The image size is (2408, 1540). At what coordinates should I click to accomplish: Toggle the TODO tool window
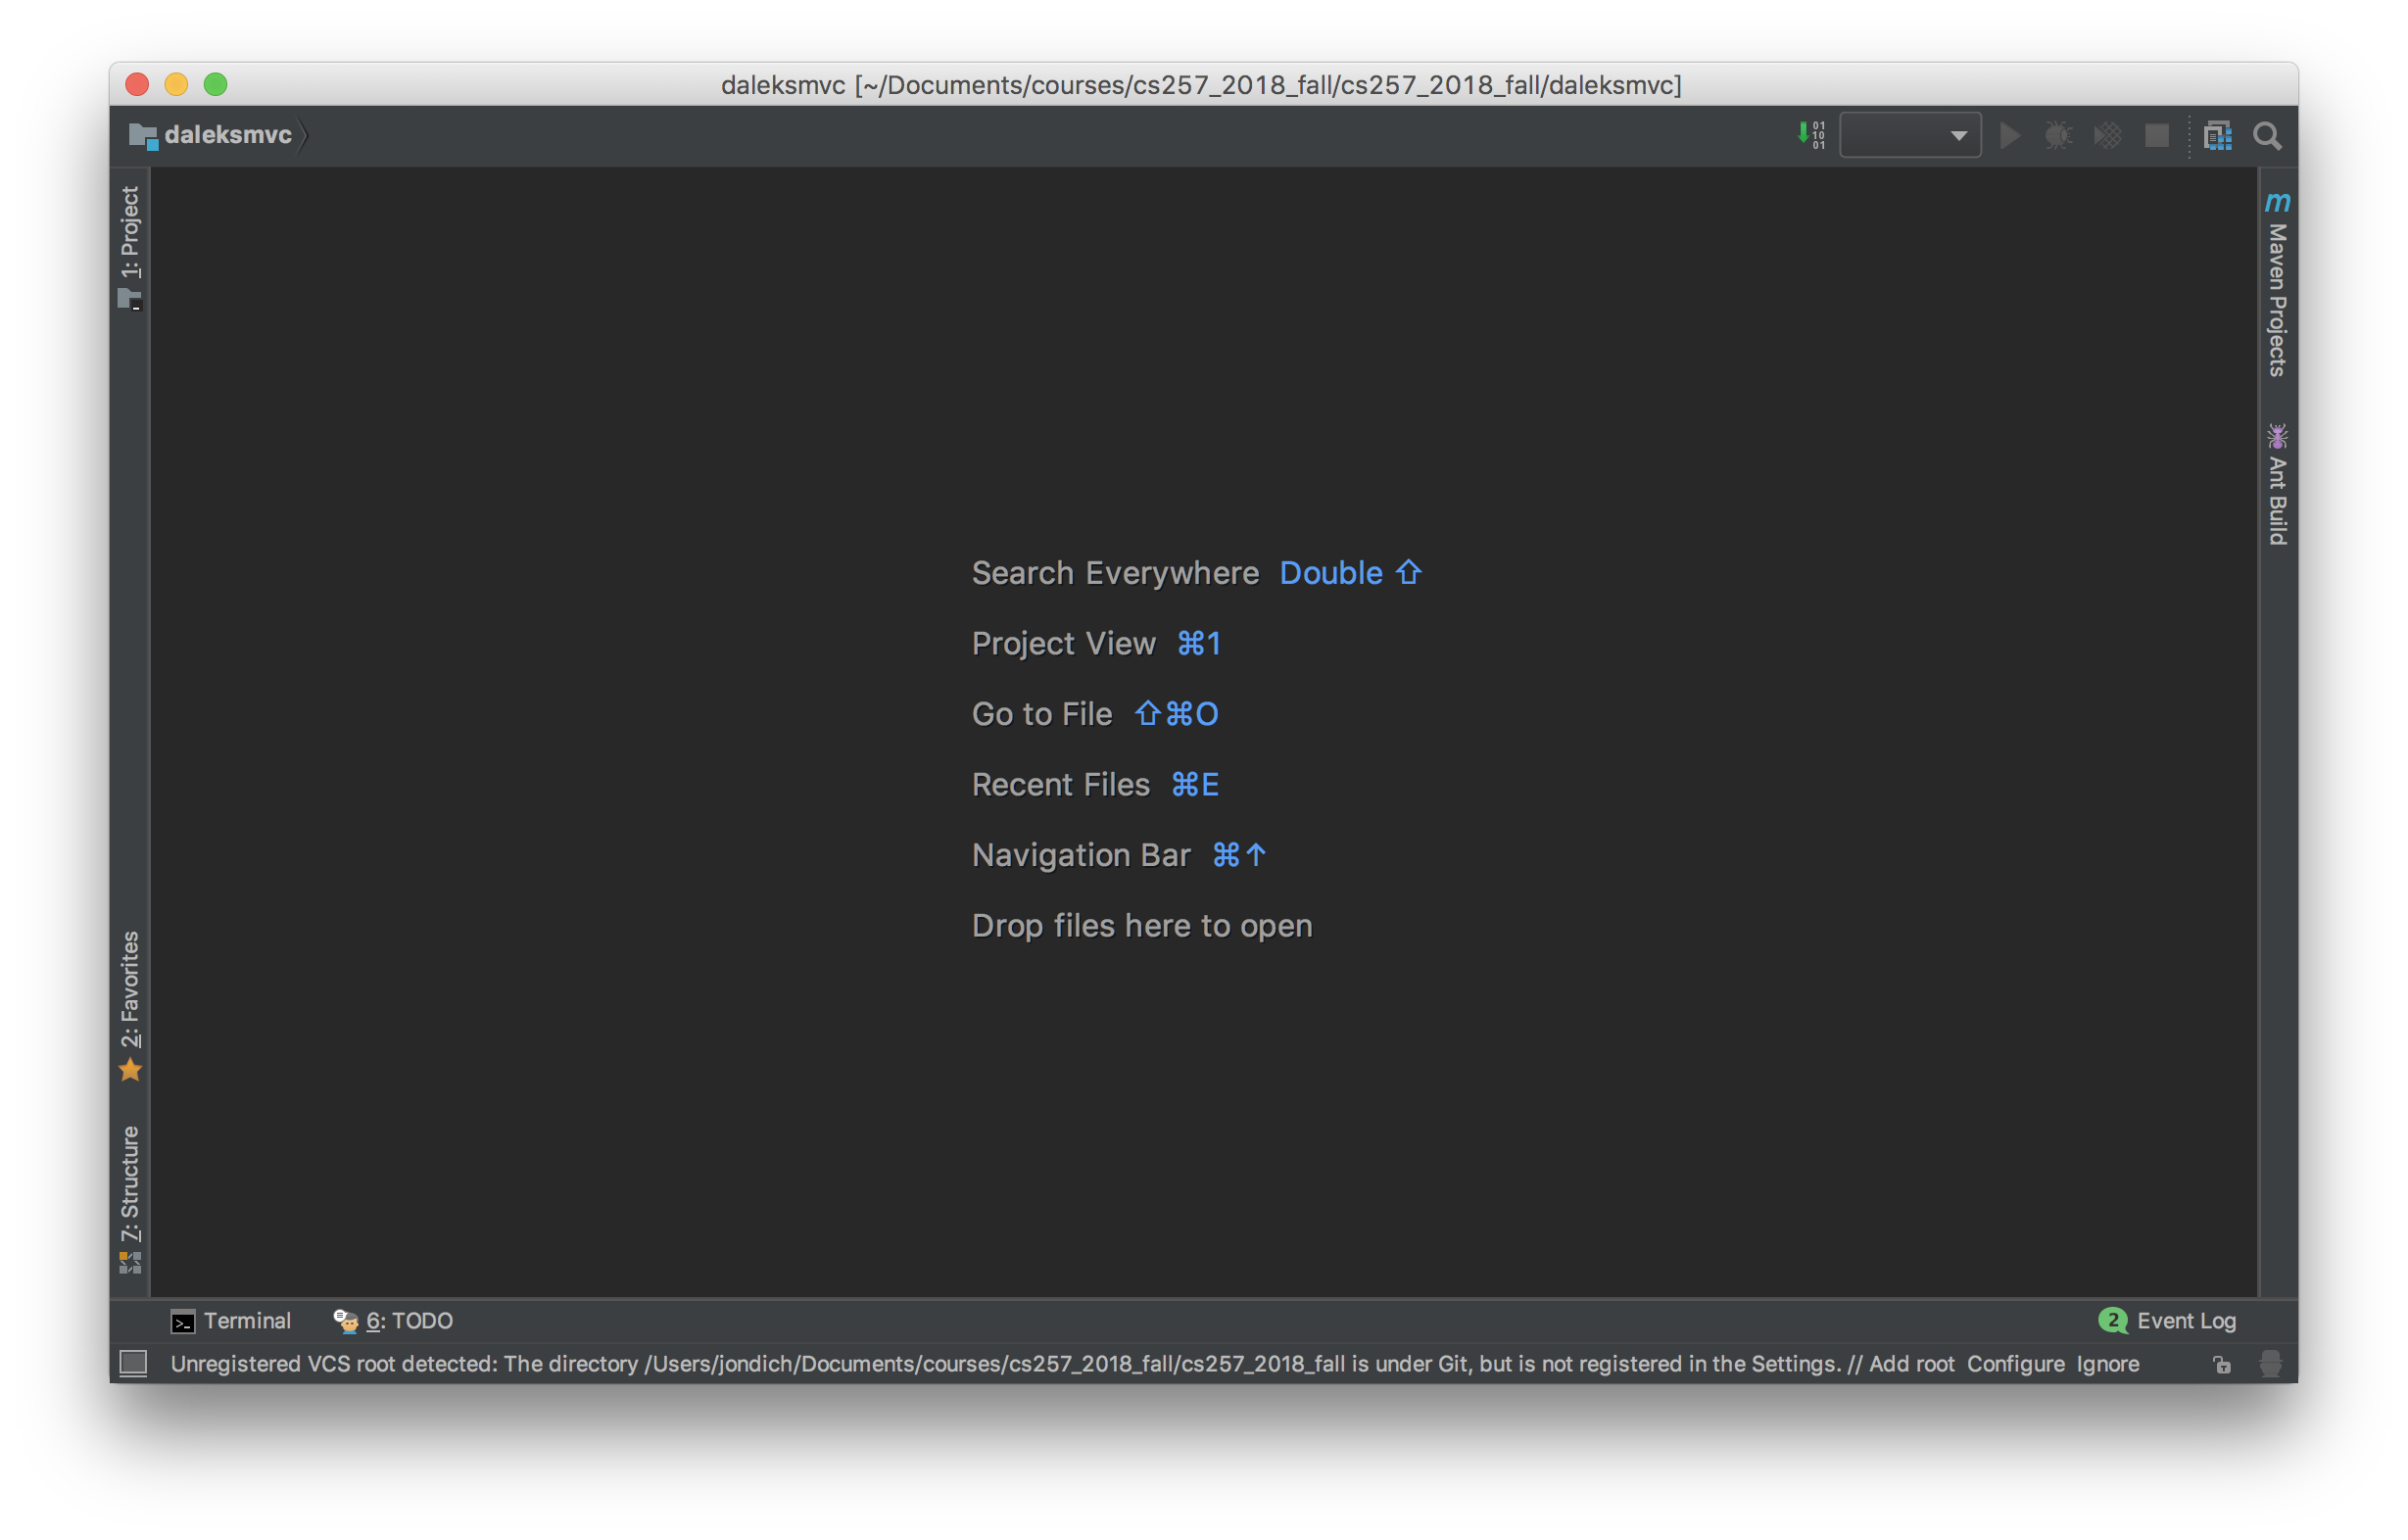393,1320
